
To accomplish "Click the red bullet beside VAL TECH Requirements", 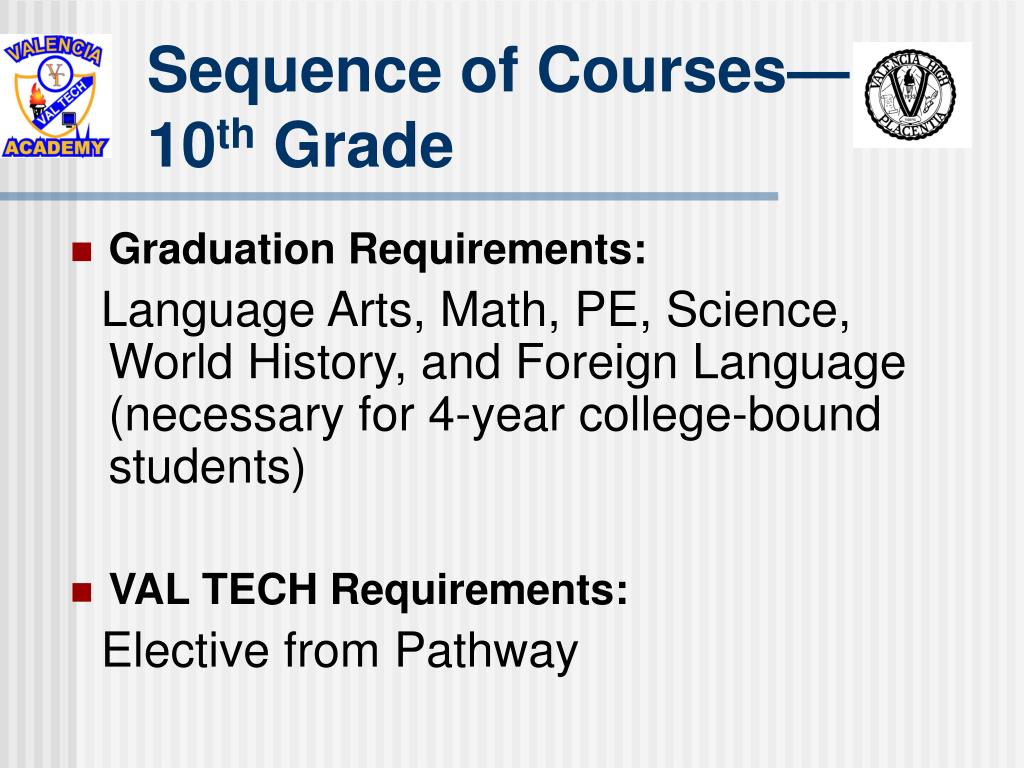I will click(82, 592).
